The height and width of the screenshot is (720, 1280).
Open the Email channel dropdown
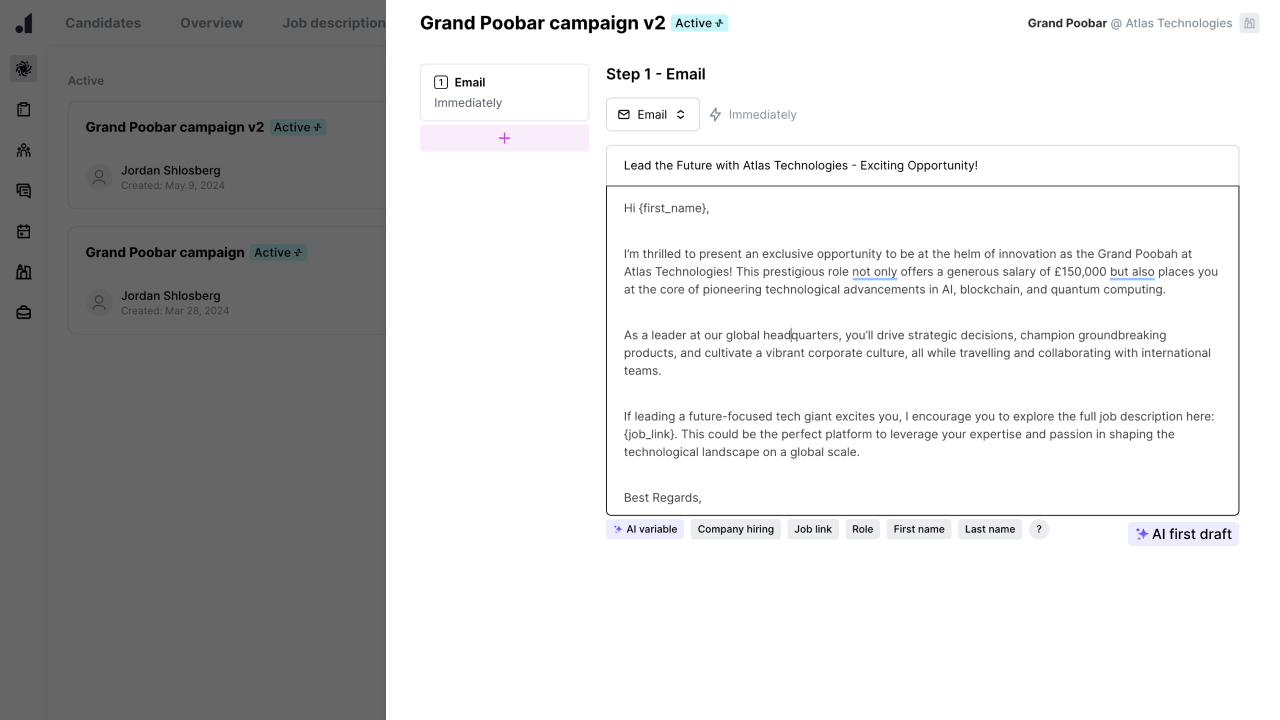680,114
